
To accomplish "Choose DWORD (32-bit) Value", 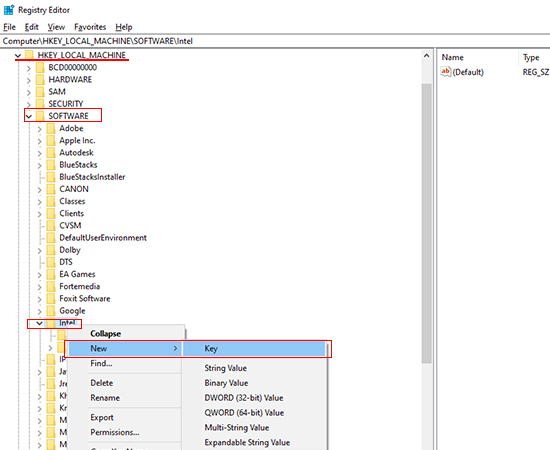I will click(x=255, y=398).
